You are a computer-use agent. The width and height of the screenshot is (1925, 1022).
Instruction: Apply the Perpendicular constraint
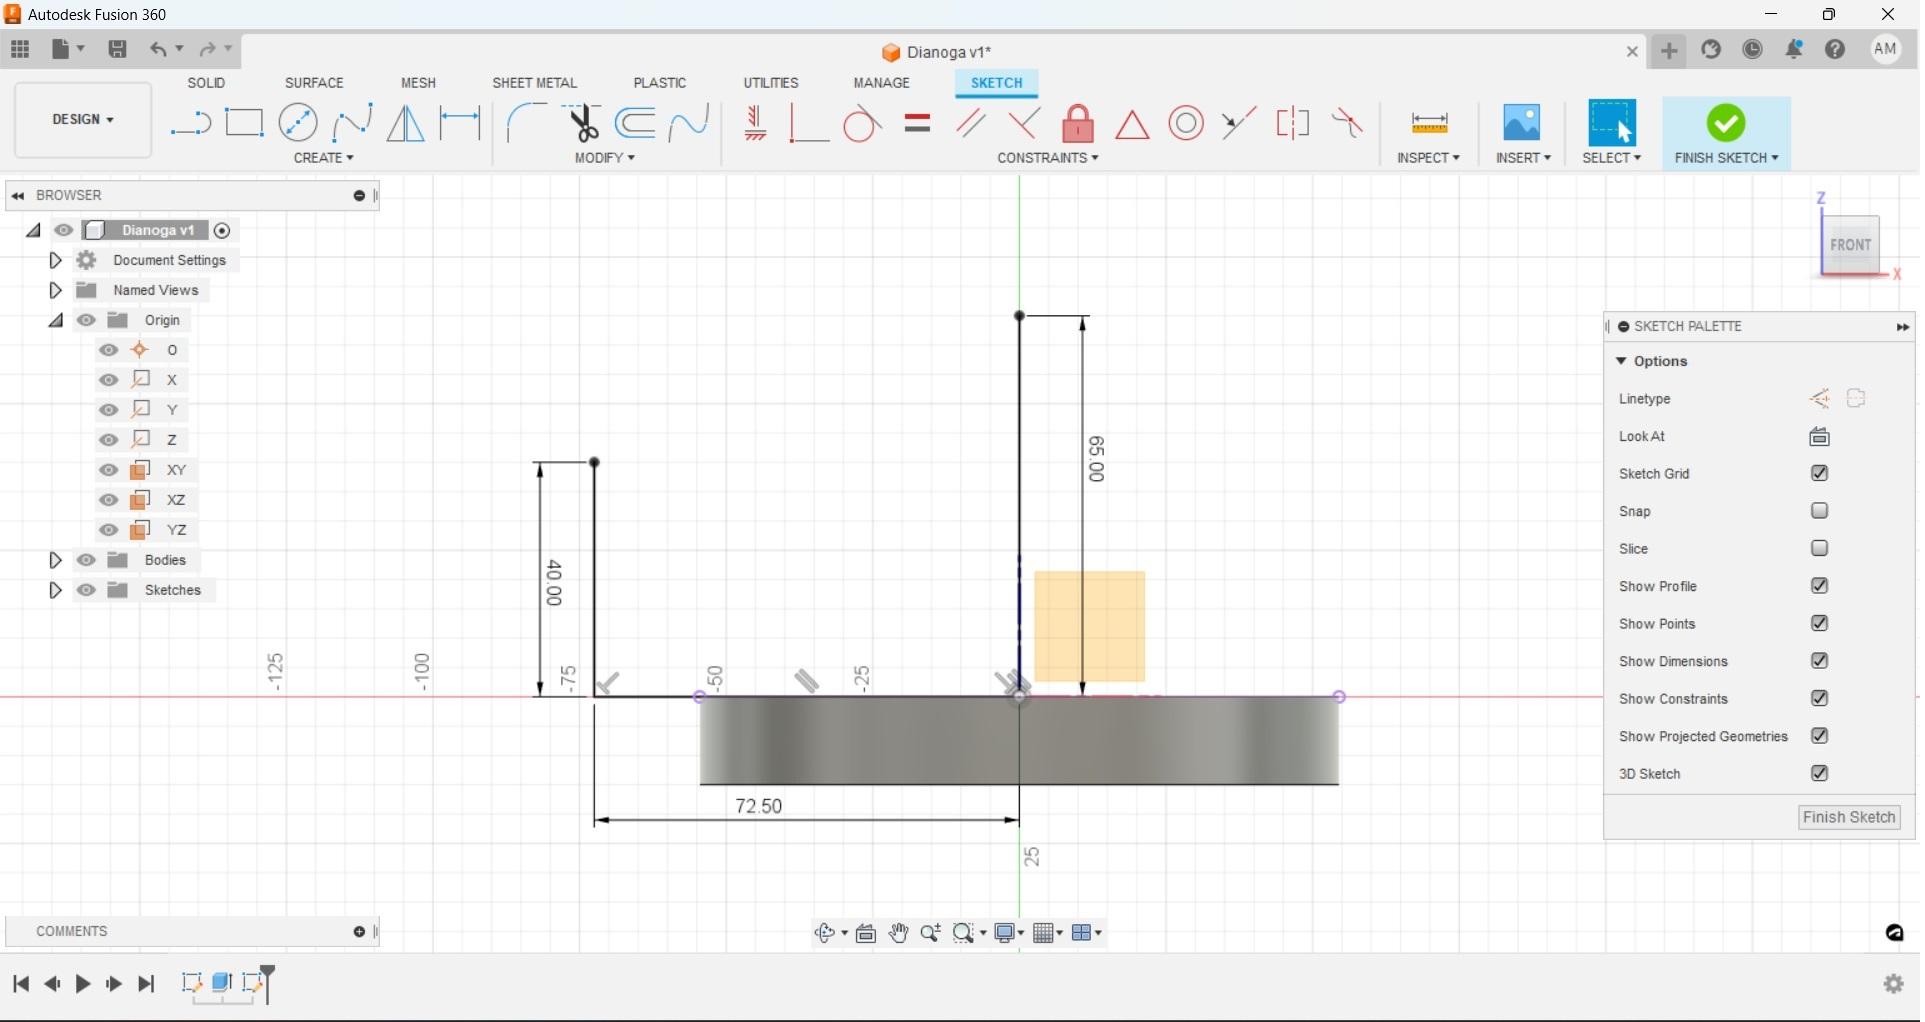point(1024,123)
